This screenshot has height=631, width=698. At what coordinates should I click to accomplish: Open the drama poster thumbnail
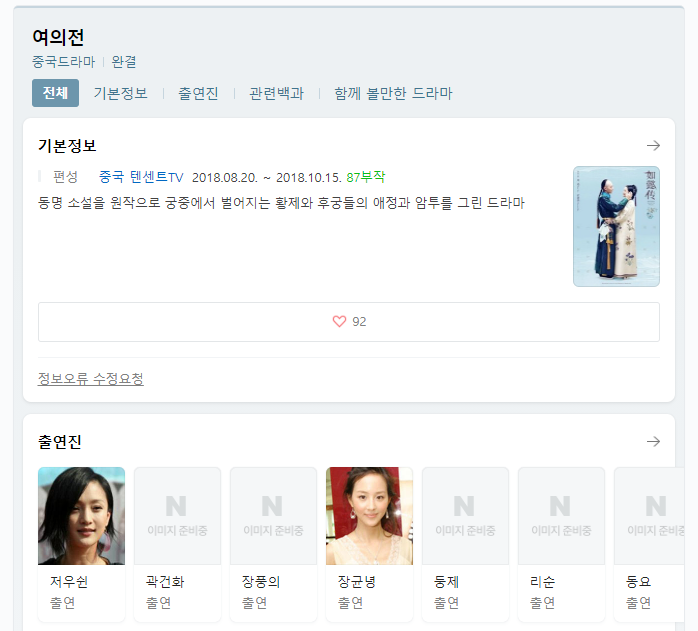pyautogui.click(x=616, y=226)
